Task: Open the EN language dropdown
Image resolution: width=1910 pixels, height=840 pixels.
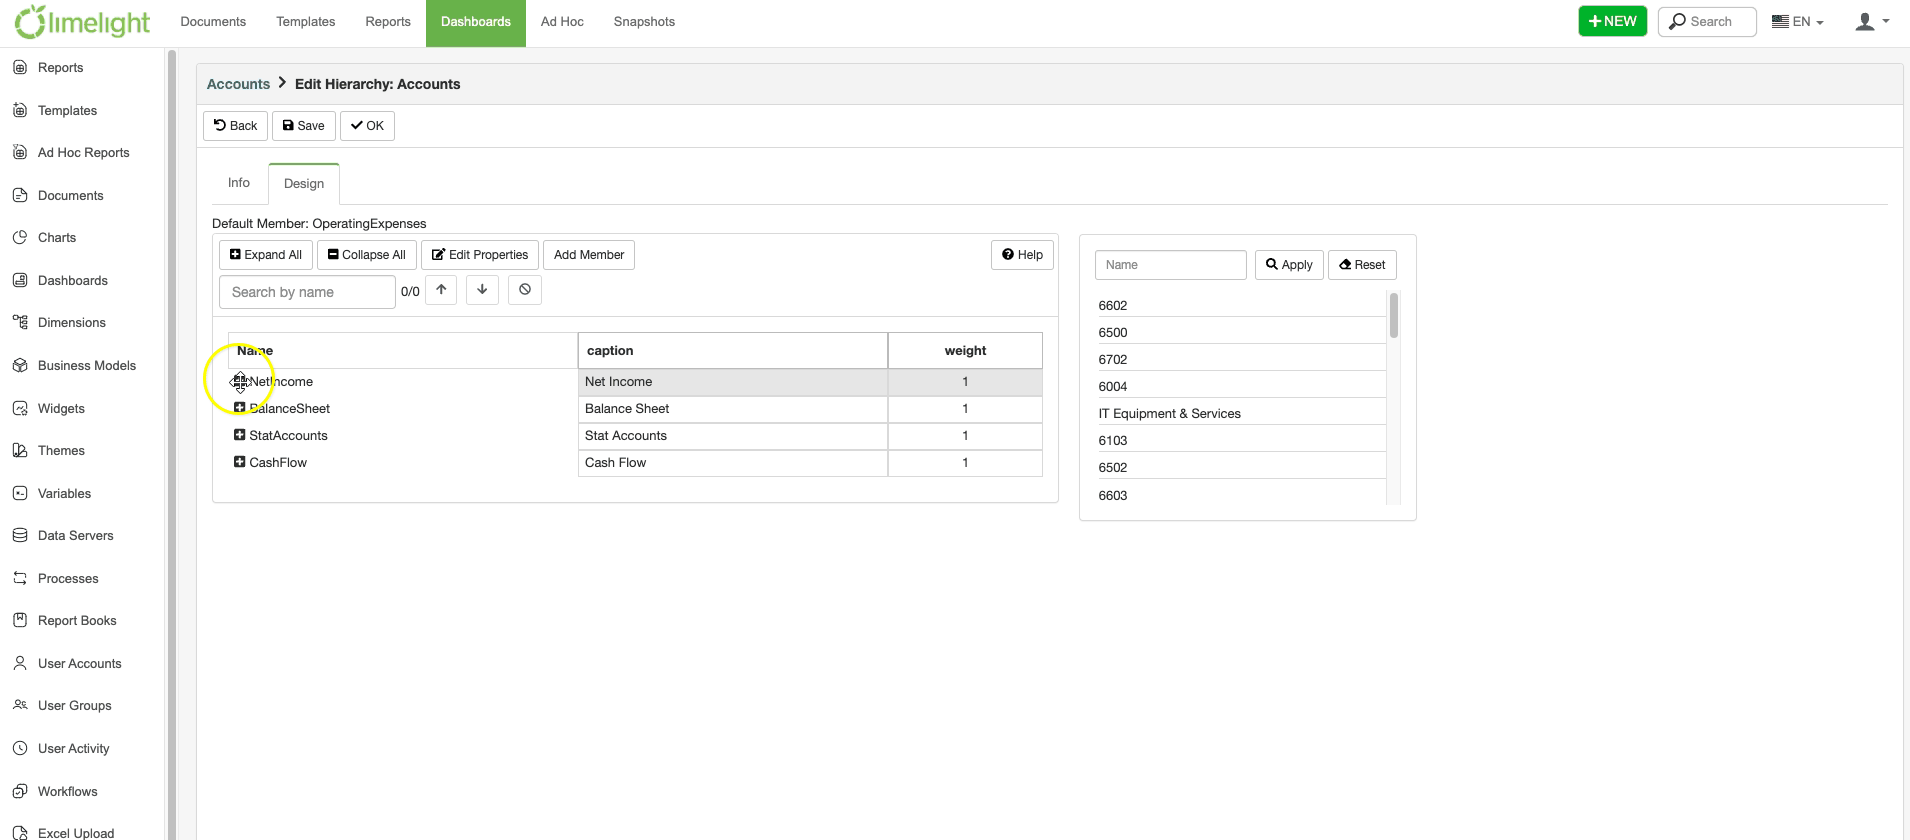Action: pos(1798,22)
